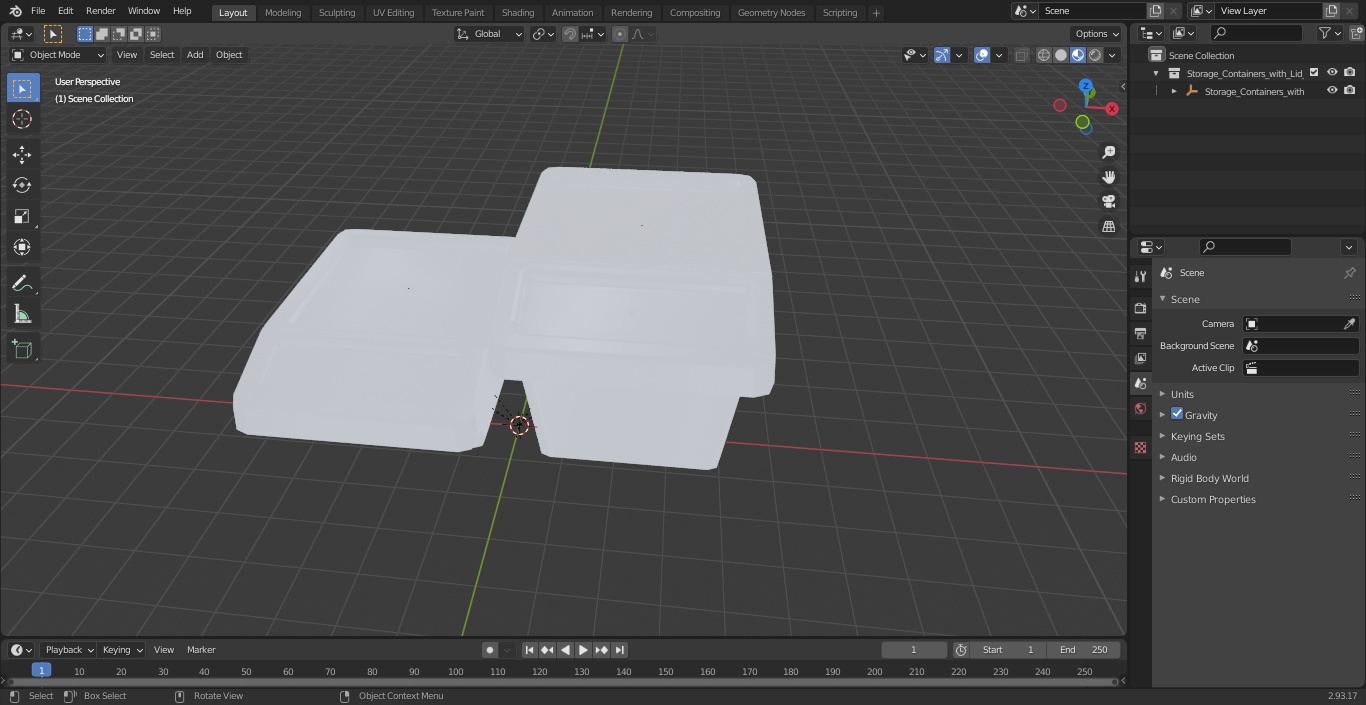Select rendered viewport shading
Image resolution: width=1366 pixels, height=705 pixels.
pyautogui.click(x=1095, y=55)
